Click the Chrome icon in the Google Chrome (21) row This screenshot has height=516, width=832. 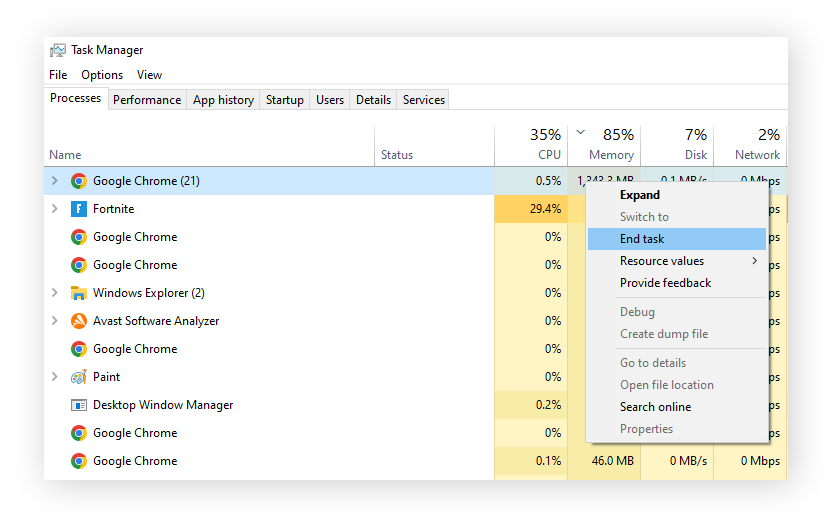point(79,181)
